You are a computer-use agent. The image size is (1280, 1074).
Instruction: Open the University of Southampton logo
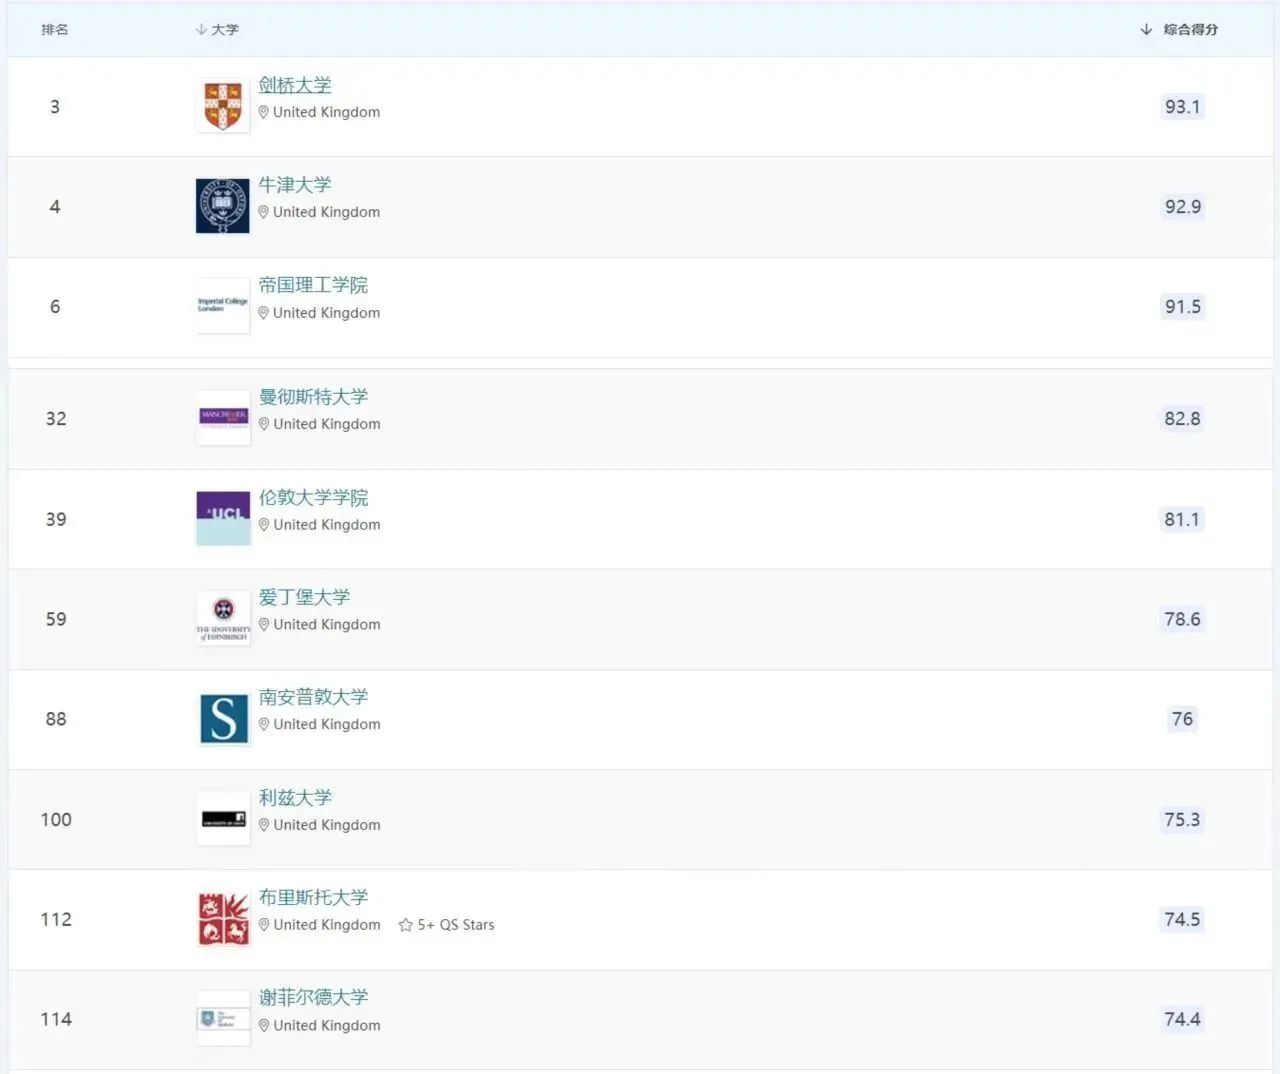(223, 719)
